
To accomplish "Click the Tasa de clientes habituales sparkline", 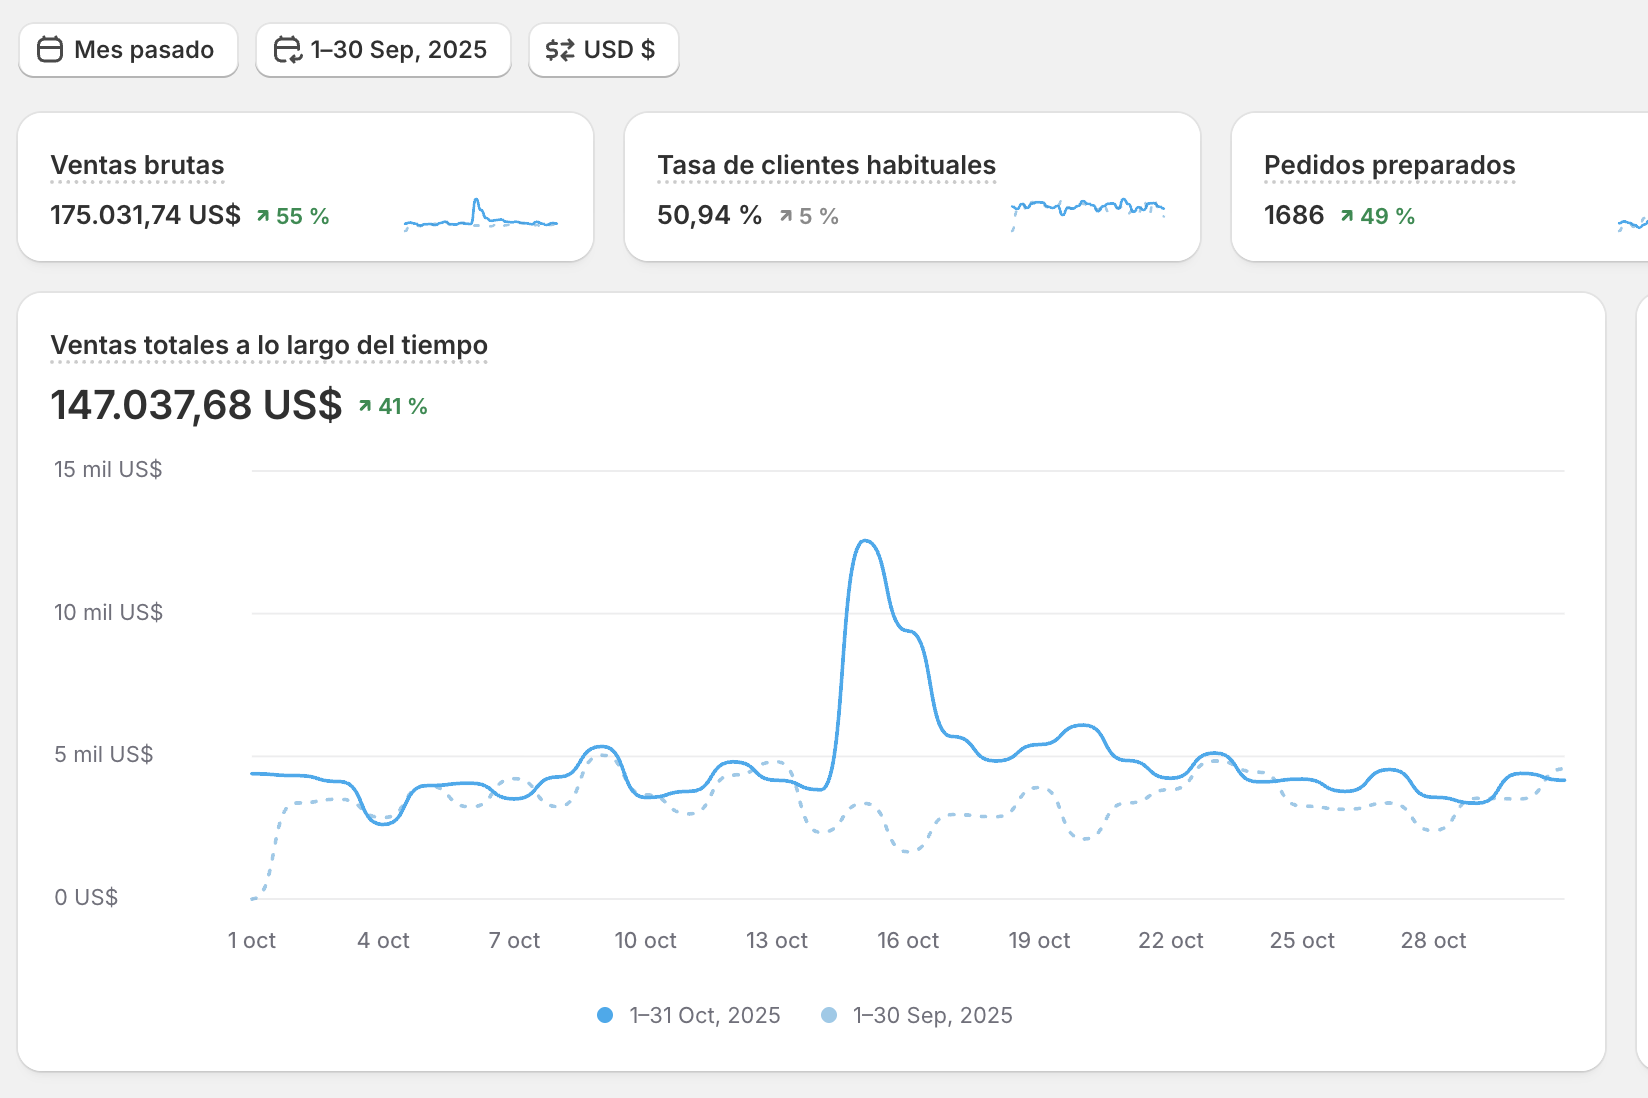I will [1088, 214].
